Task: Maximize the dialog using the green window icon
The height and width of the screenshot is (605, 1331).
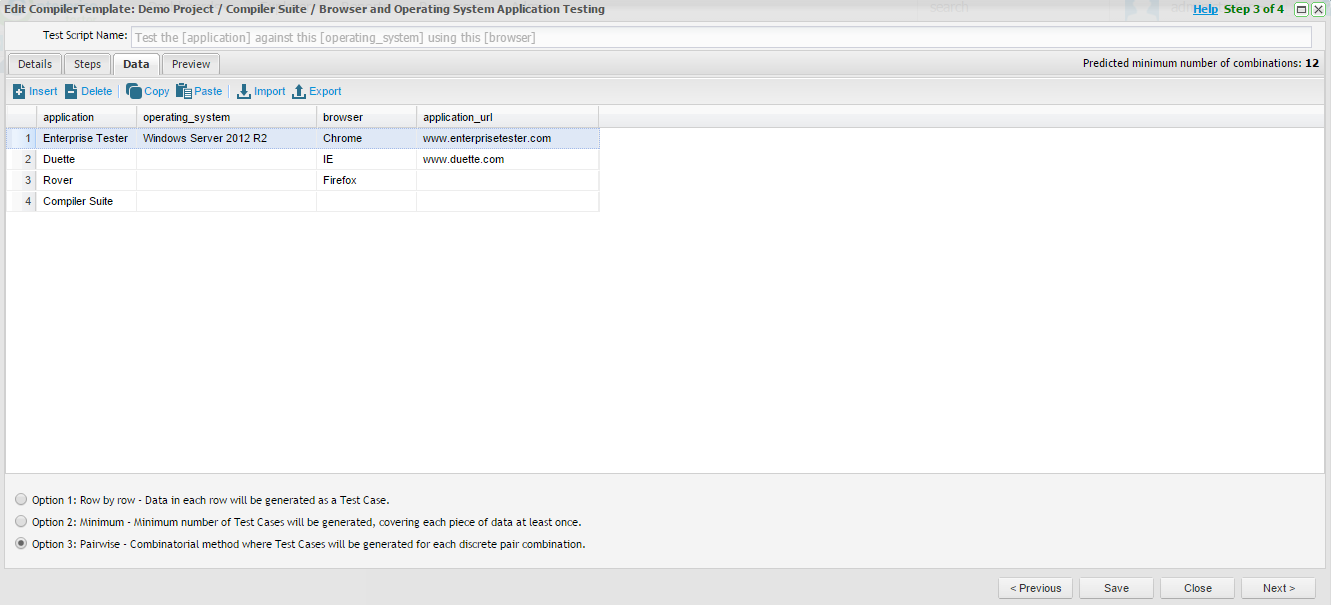Action: click(1301, 9)
